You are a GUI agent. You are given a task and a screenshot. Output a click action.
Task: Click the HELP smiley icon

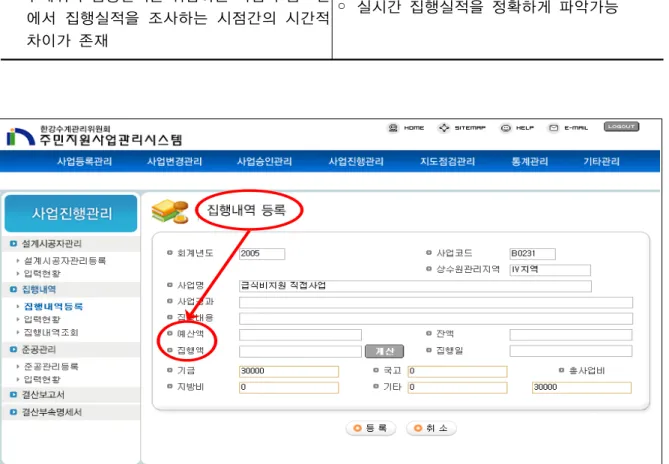[506, 128]
